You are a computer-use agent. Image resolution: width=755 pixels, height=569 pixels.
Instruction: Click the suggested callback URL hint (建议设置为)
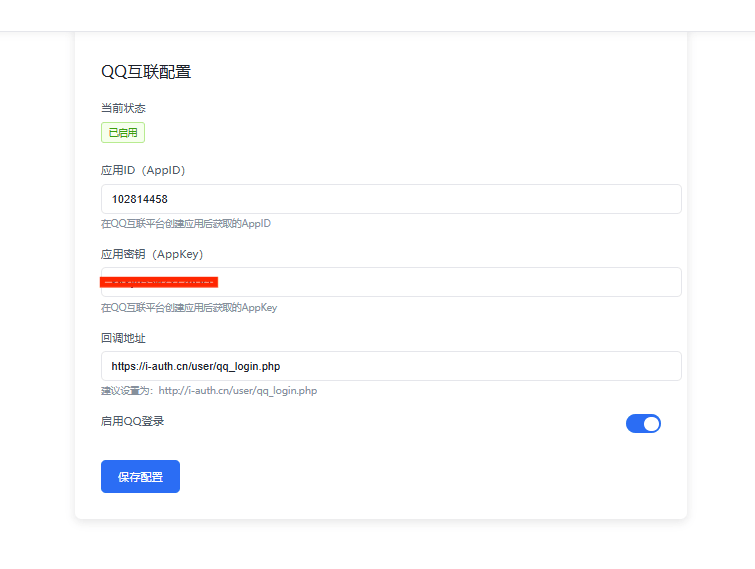click(209, 391)
